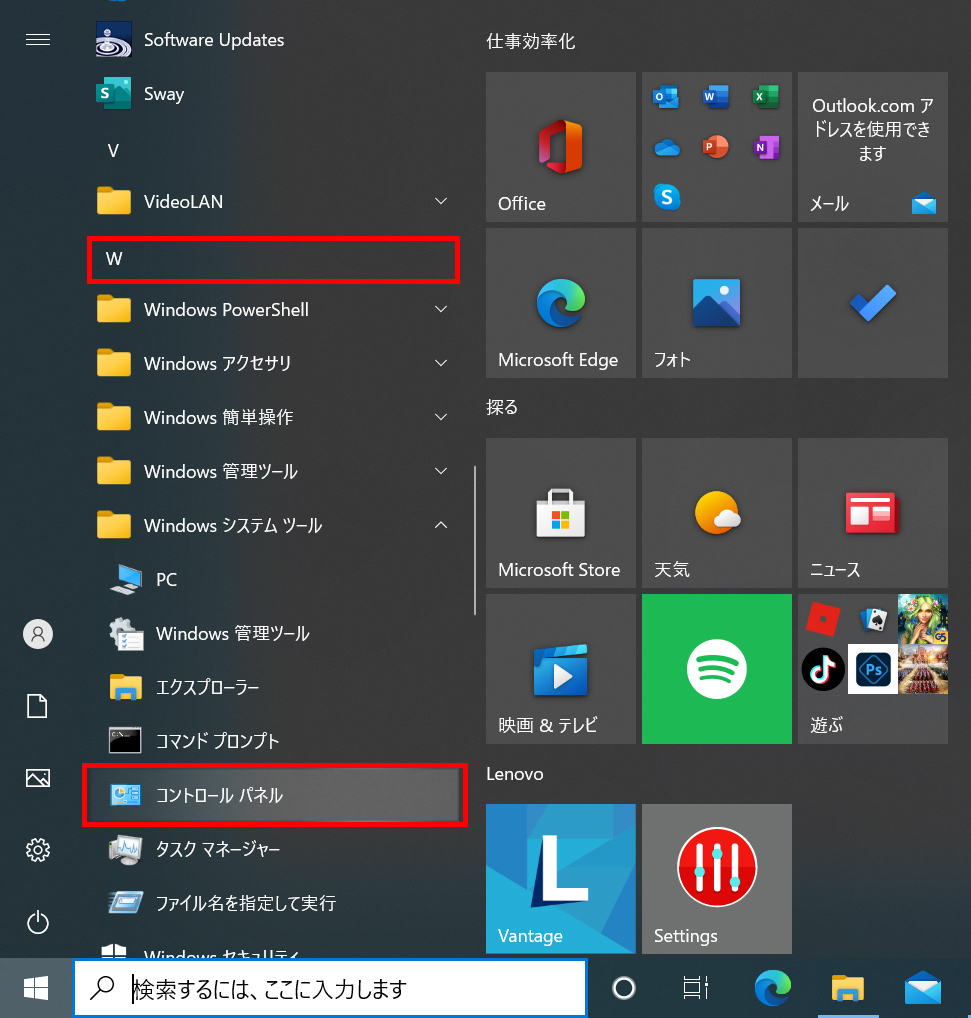This screenshot has height=1018, width=971.
Task: Open File Explorer from the taskbar
Action: 848,988
